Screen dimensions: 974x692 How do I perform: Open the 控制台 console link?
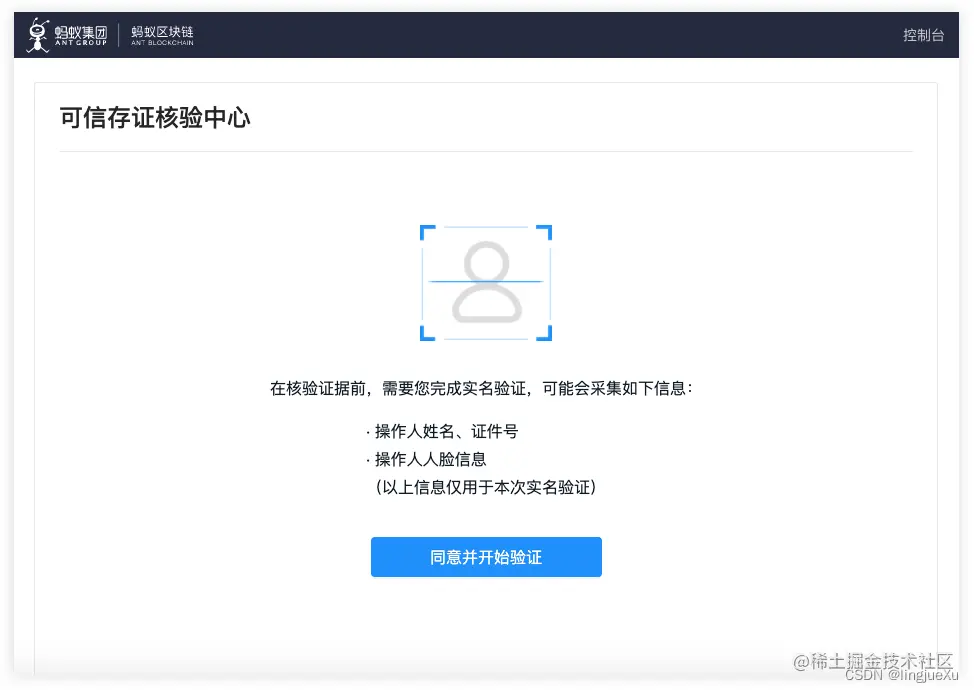922,35
